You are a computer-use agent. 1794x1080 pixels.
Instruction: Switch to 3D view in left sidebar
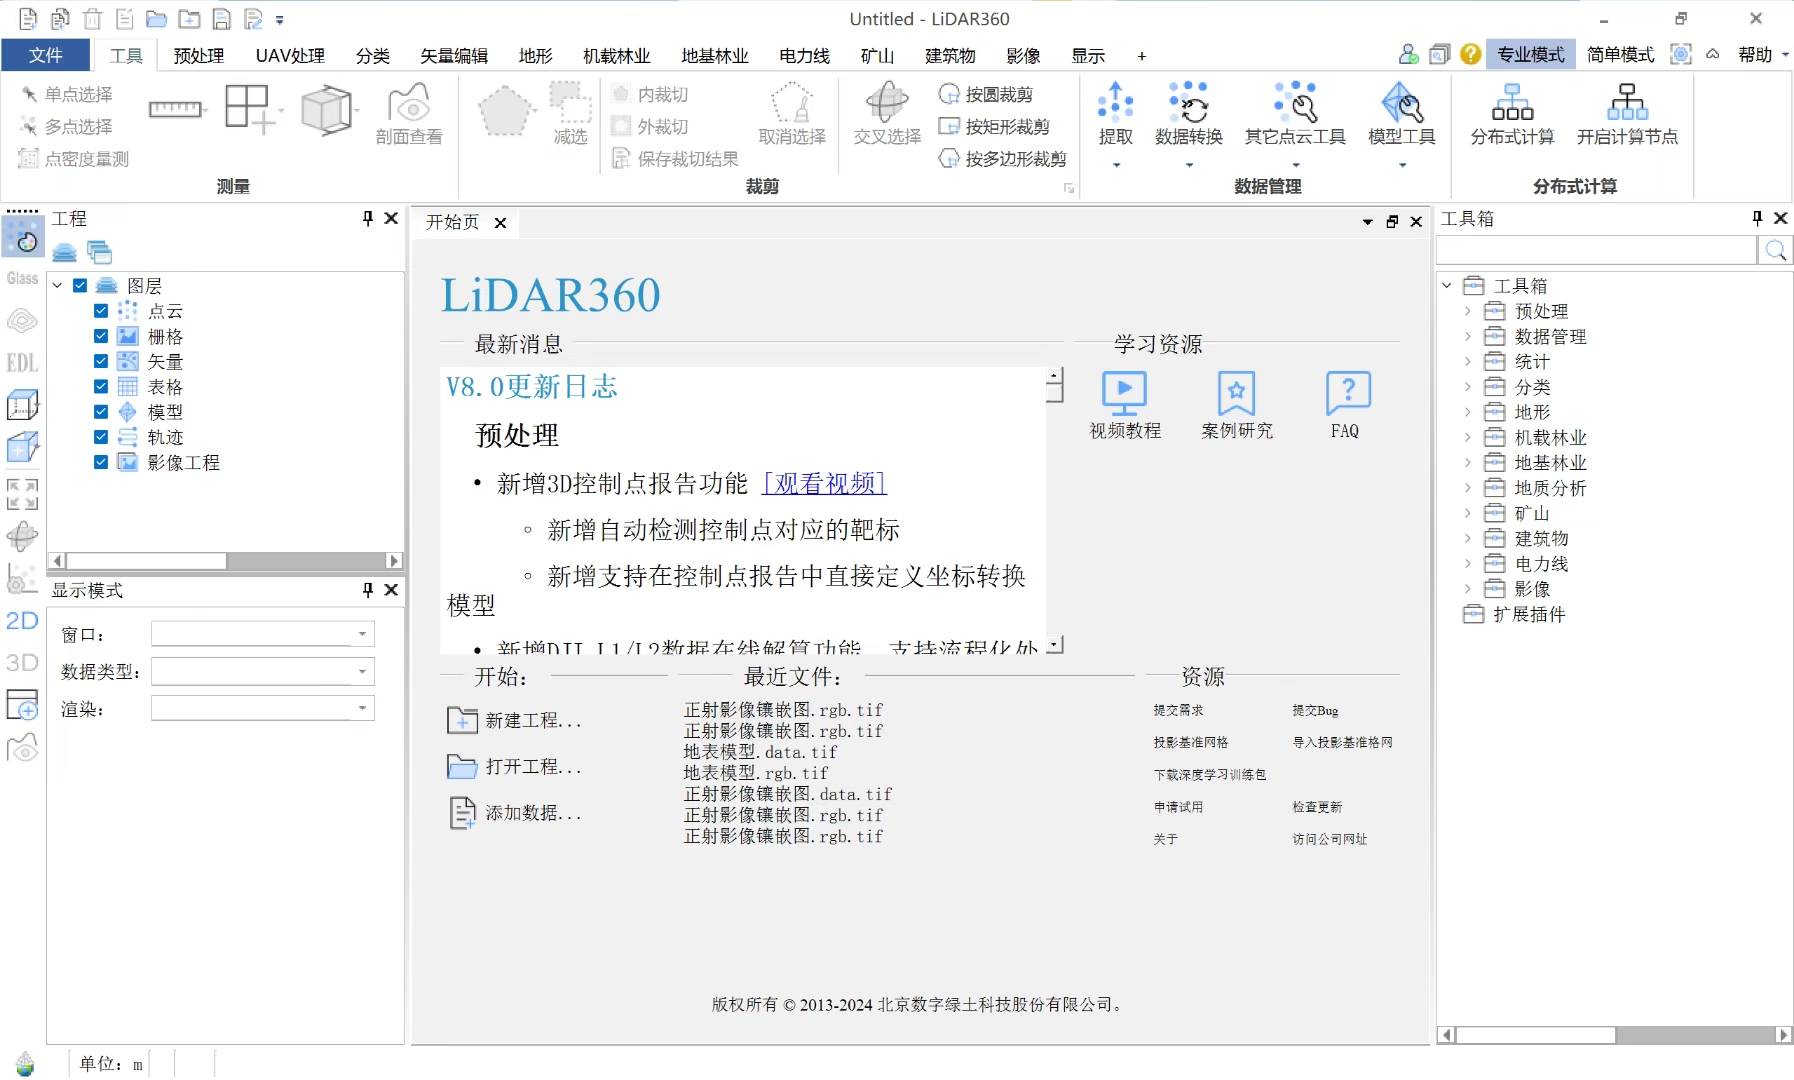tap(22, 662)
